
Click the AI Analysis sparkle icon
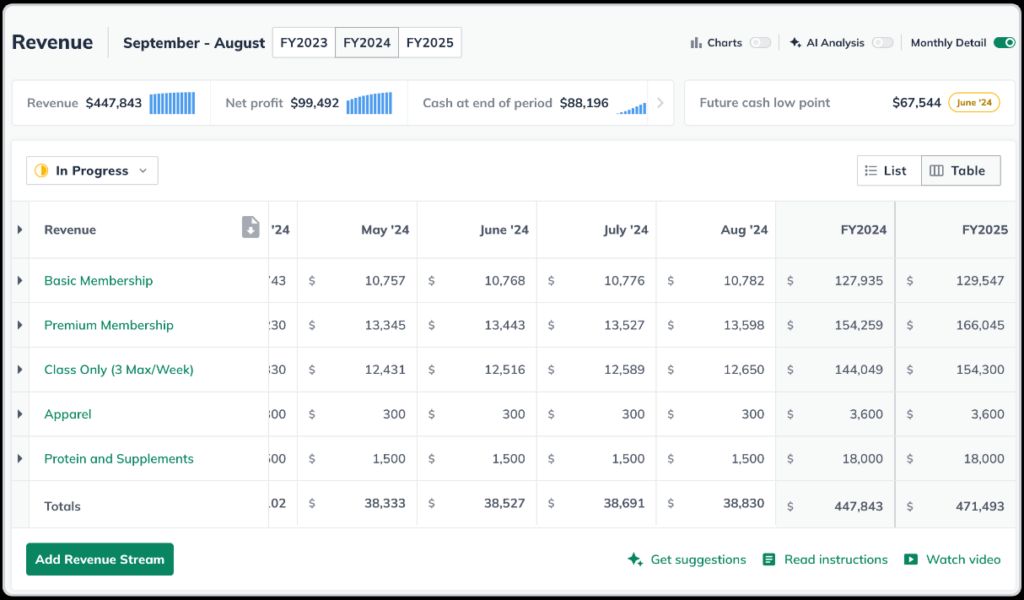point(795,43)
